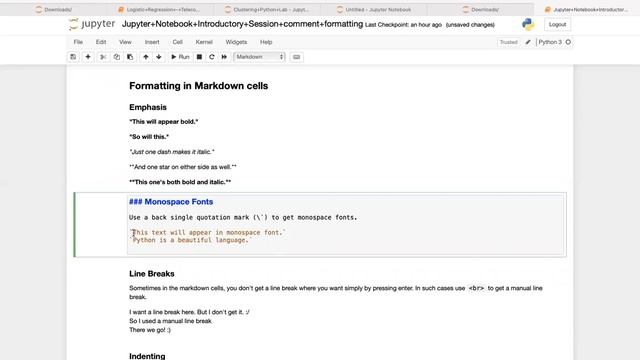Viewport: 640px width, 360px height.
Task: Paste cells below icon
Action: pyautogui.click(x=130, y=57)
